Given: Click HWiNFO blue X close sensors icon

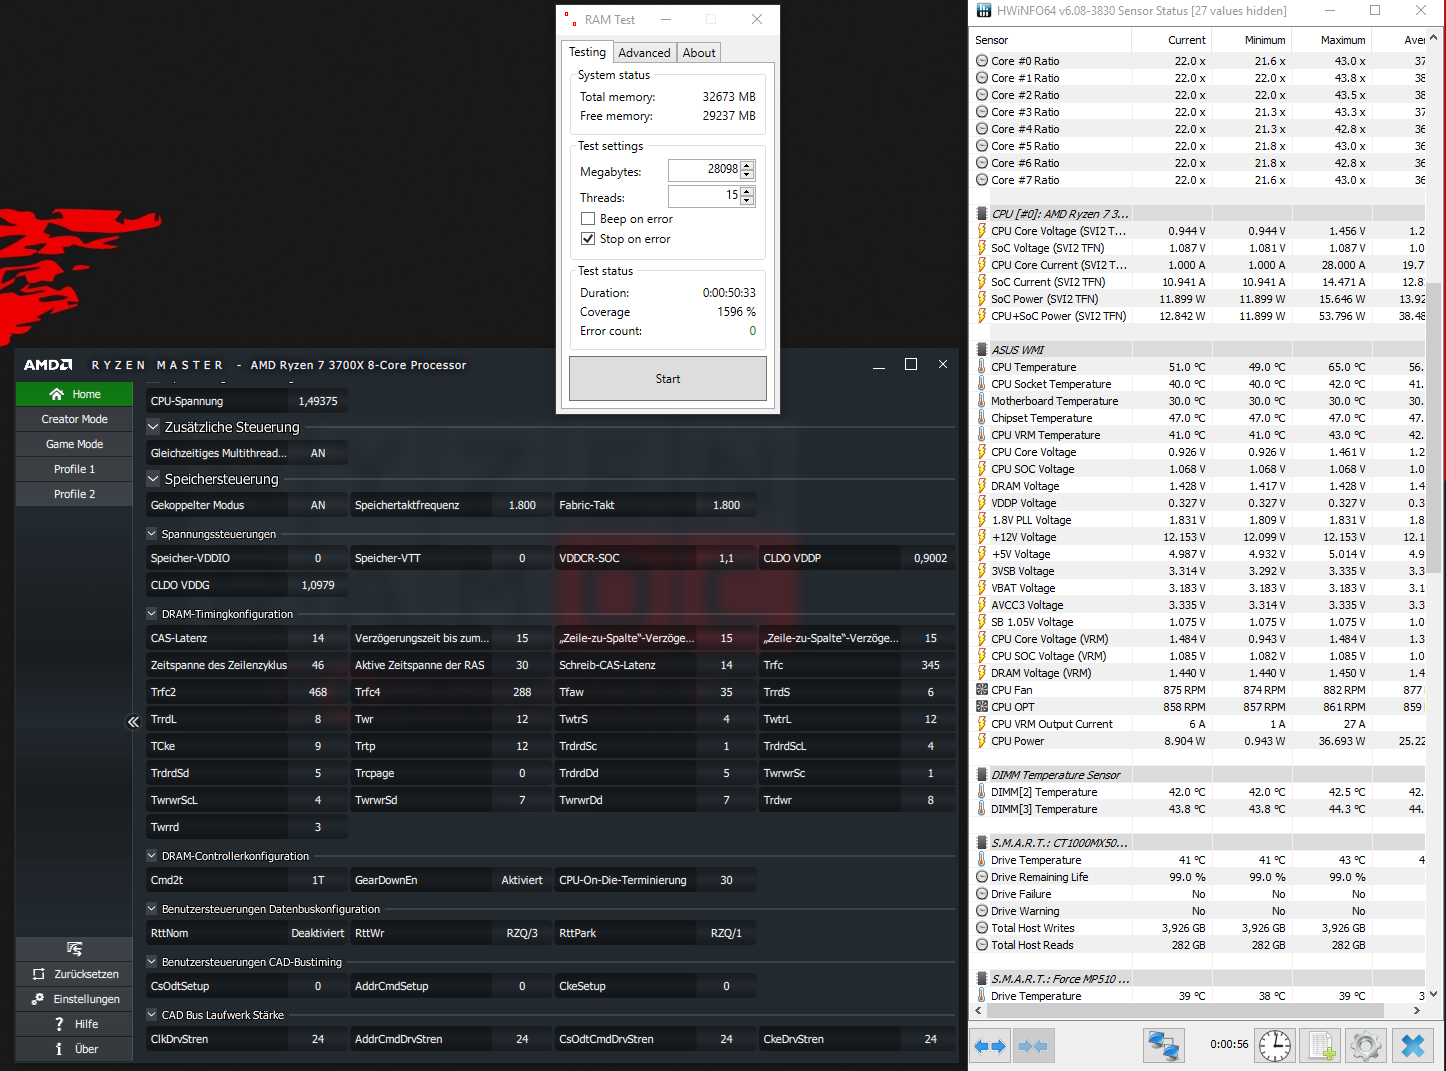Looking at the screenshot, I should click(1413, 1045).
